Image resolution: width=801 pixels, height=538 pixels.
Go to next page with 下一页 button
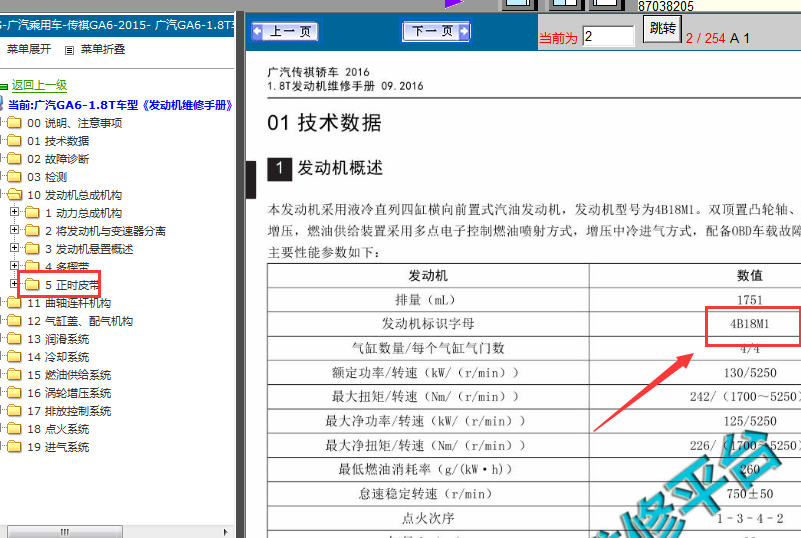[x=436, y=32]
